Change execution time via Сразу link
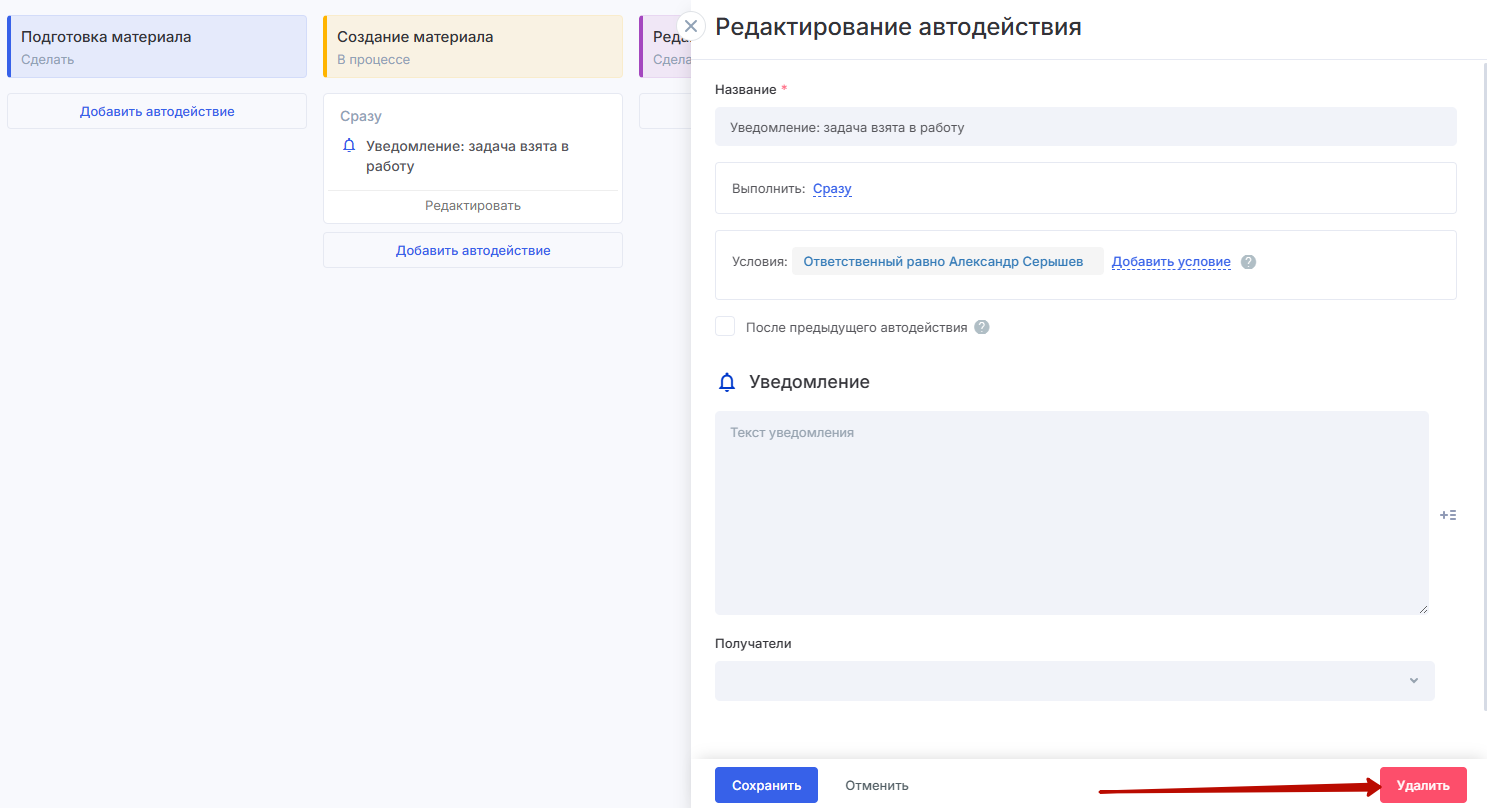The width and height of the screenshot is (1487, 808). coord(832,188)
